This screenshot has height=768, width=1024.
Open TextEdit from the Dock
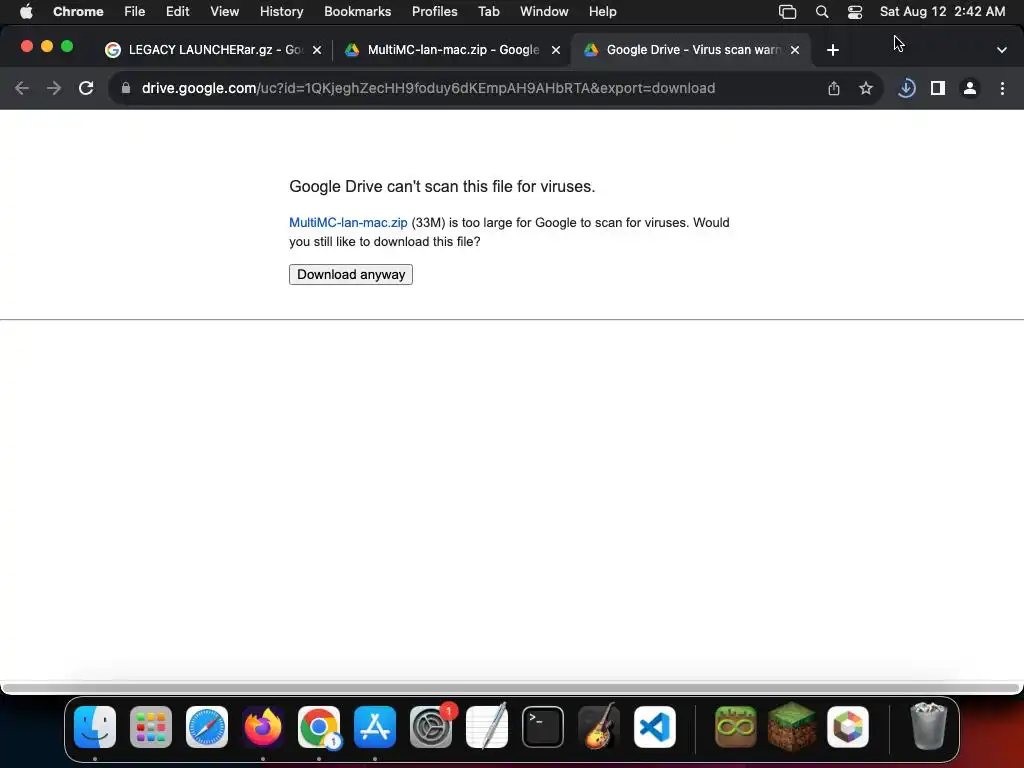pos(487,726)
